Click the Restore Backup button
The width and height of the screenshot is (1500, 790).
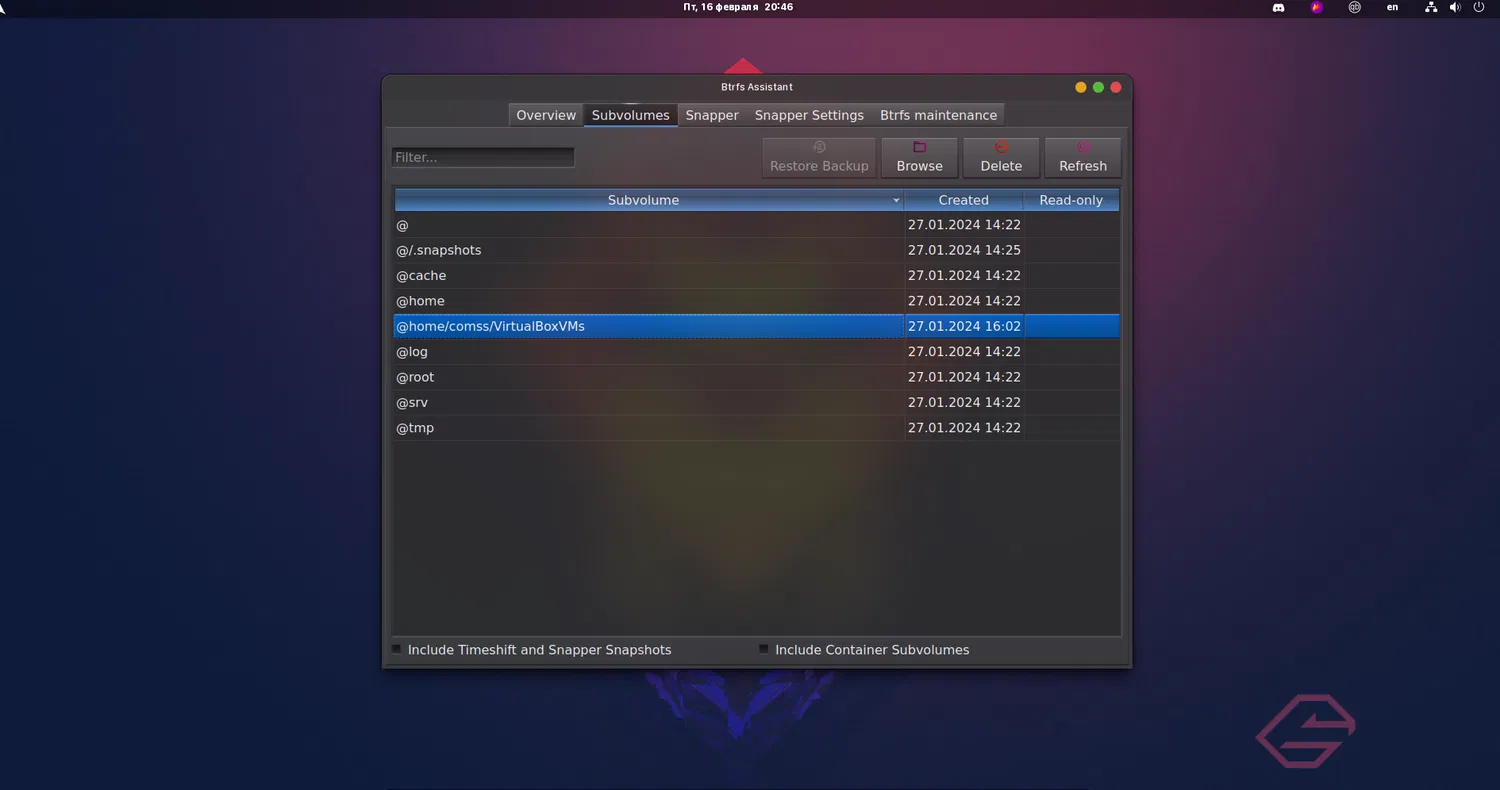tap(819, 158)
